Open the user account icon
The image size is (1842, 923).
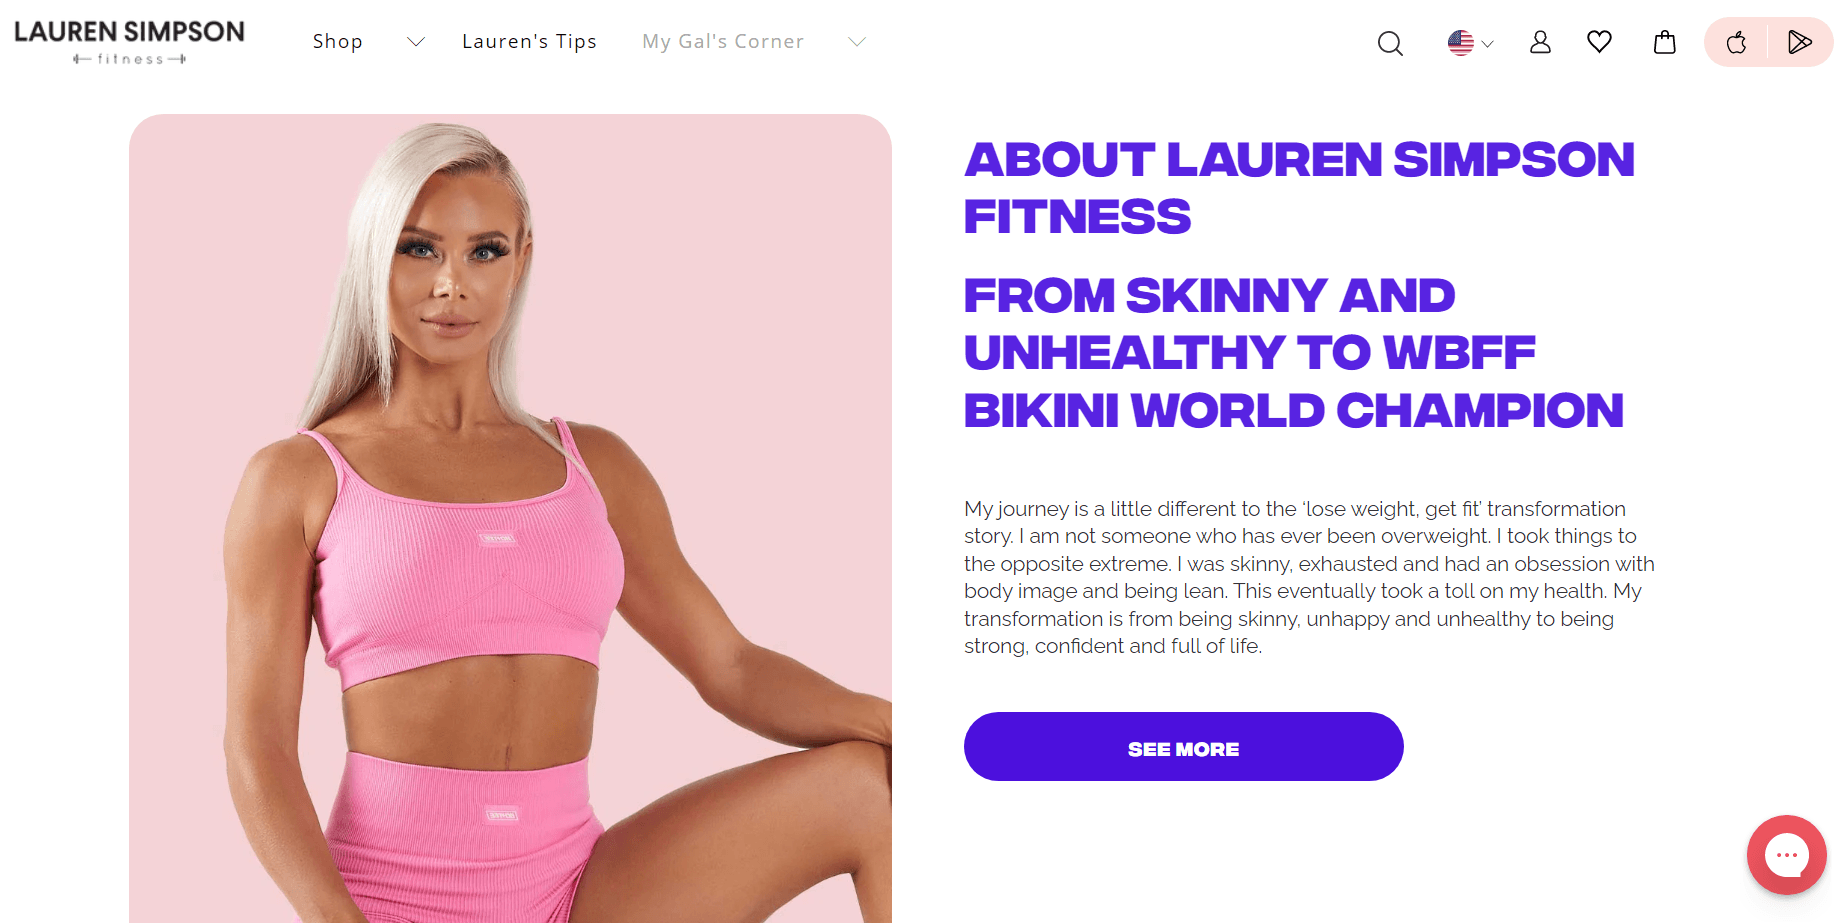tap(1540, 42)
